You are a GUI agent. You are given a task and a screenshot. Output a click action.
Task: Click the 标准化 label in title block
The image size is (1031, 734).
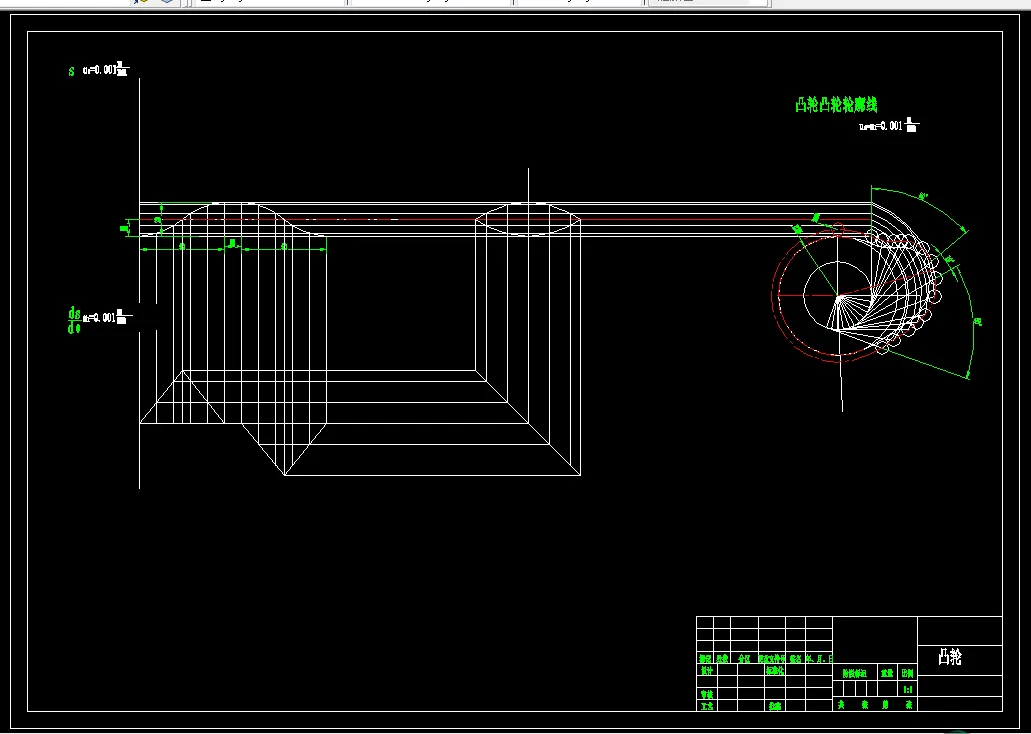pos(775,671)
